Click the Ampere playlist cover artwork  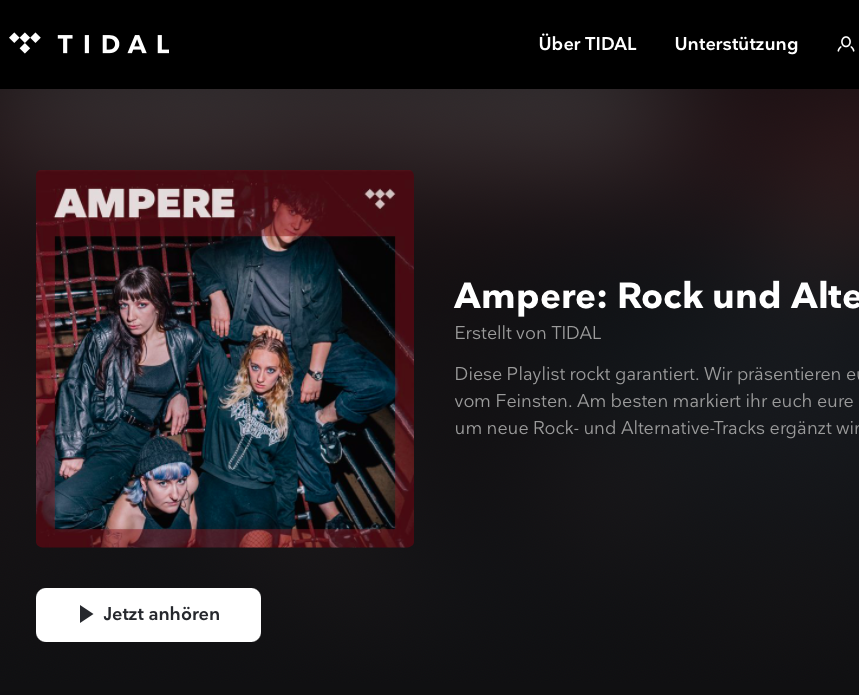[225, 359]
